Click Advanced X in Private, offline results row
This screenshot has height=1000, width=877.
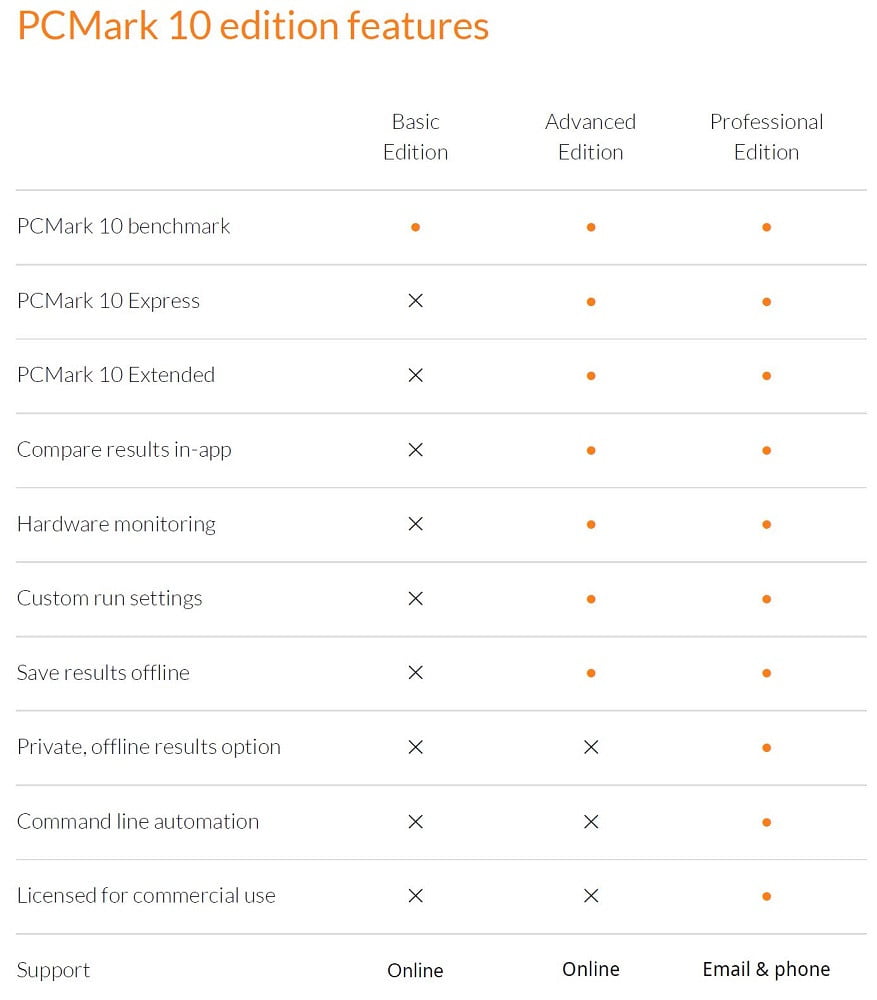pos(591,747)
